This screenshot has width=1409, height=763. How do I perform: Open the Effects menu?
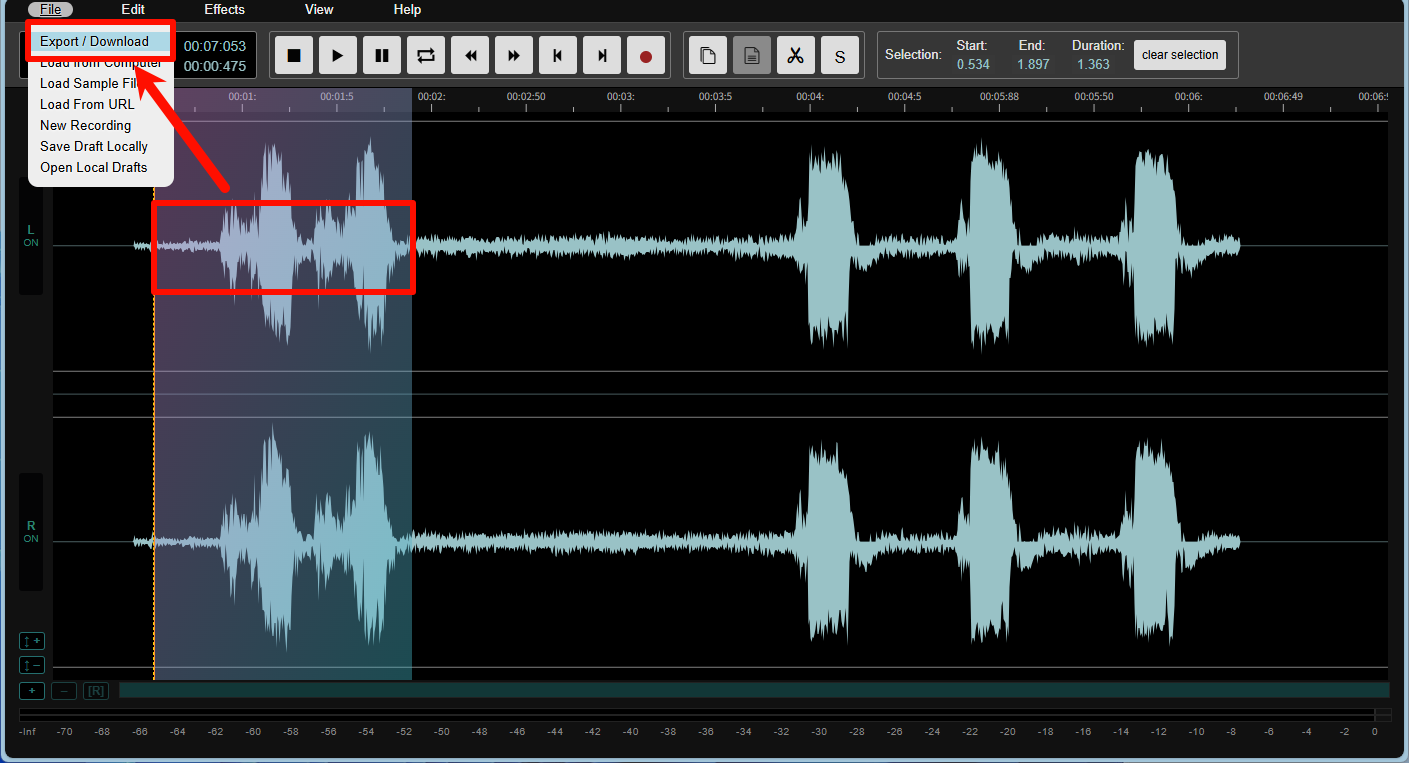tap(224, 10)
